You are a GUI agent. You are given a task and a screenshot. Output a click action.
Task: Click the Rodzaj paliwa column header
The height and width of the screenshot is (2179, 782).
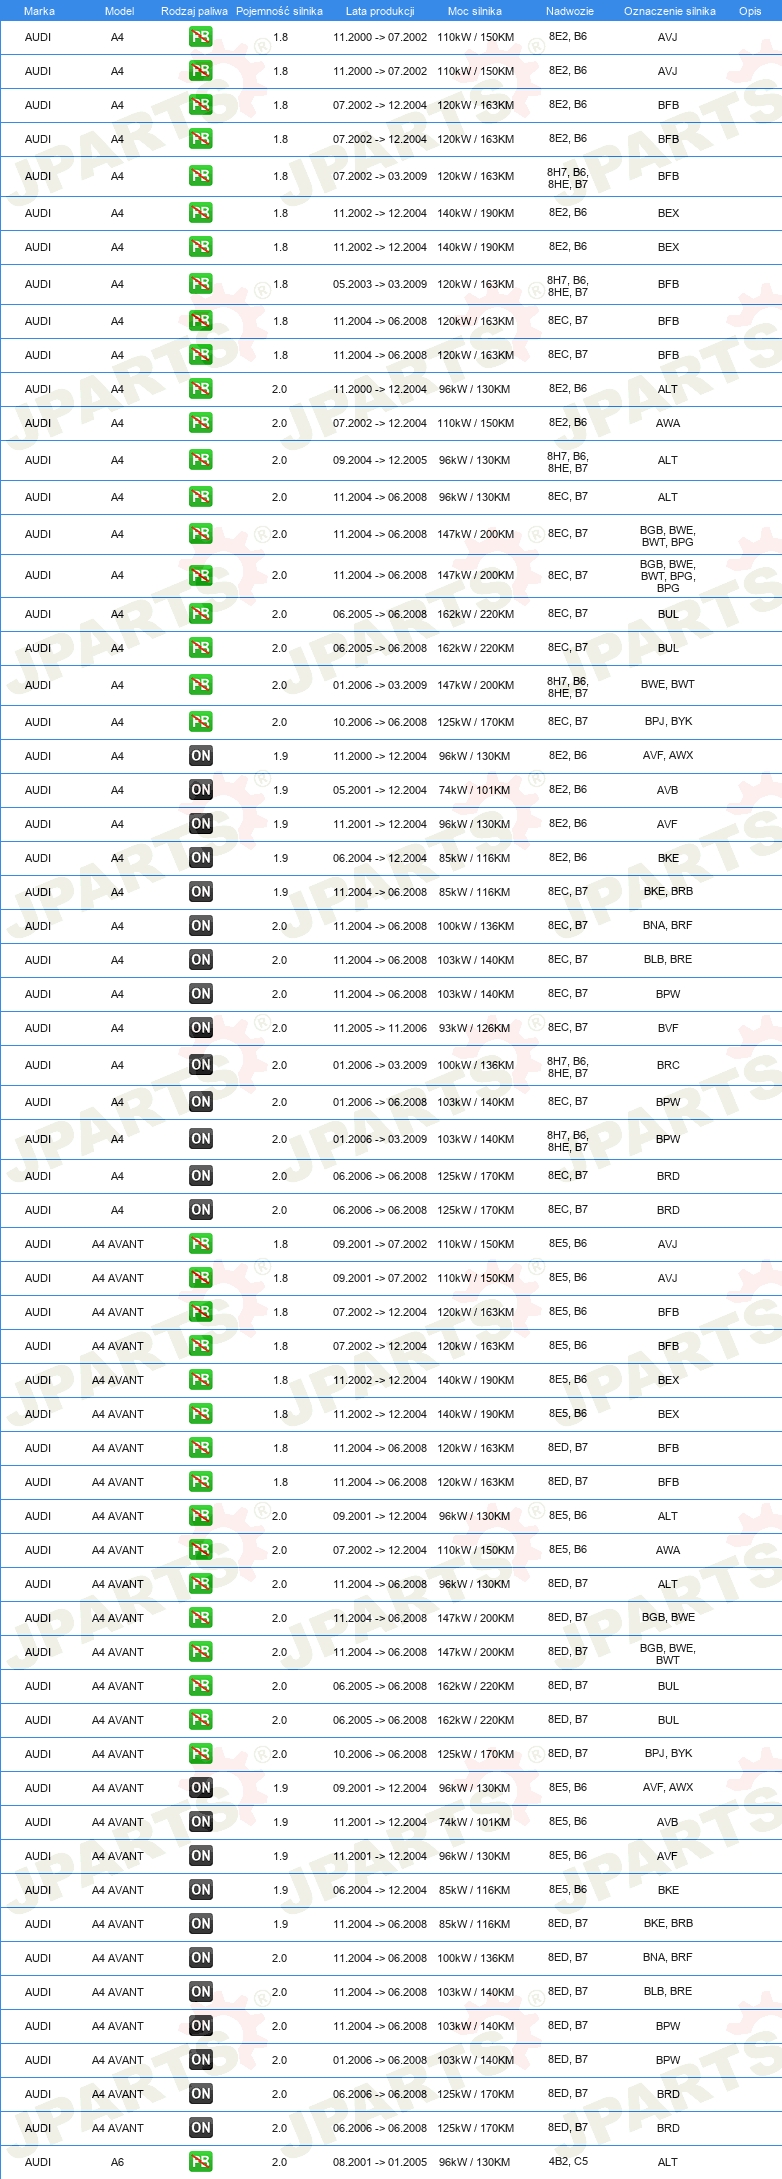194,11
